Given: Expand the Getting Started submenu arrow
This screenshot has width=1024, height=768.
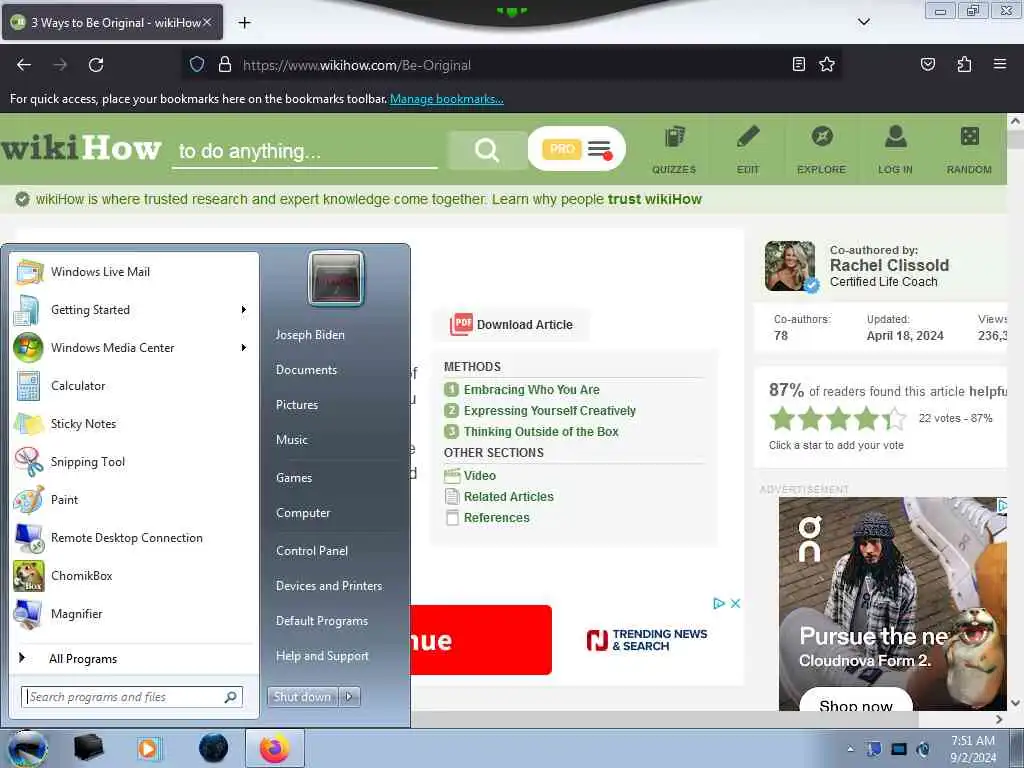Looking at the screenshot, I should 244,310.
